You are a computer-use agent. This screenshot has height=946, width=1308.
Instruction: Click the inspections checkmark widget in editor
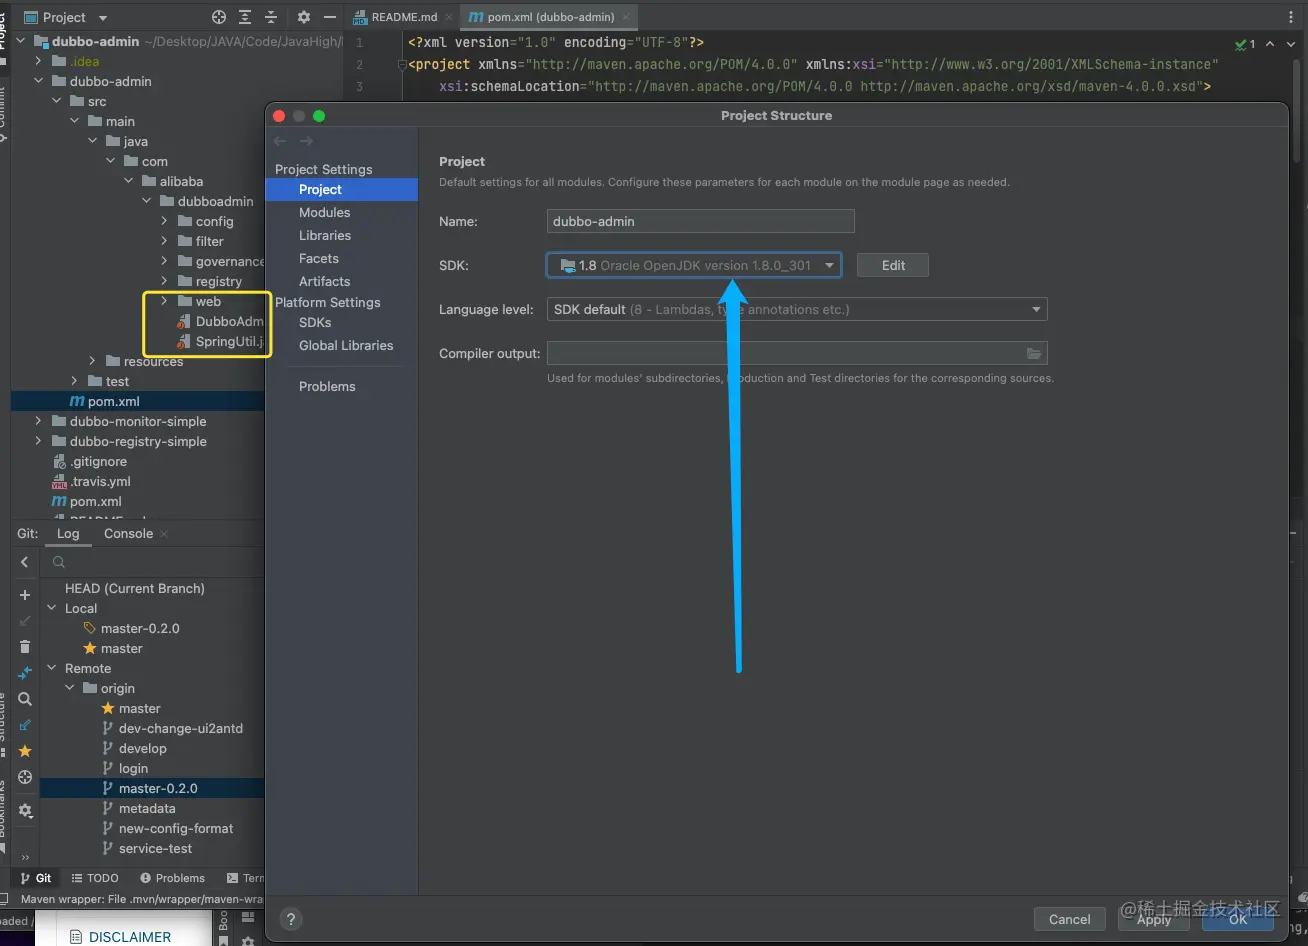click(x=1245, y=44)
